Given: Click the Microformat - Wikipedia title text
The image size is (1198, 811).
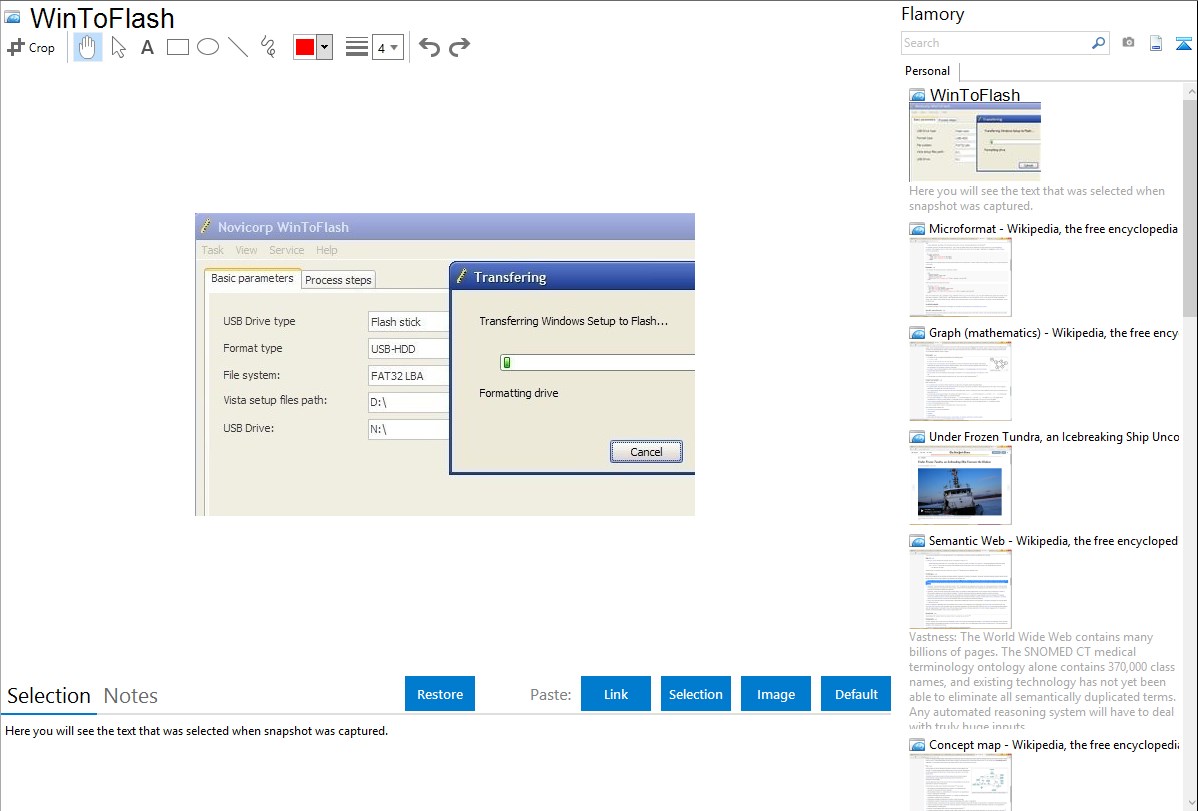Looking at the screenshot, I should 1053,229.
